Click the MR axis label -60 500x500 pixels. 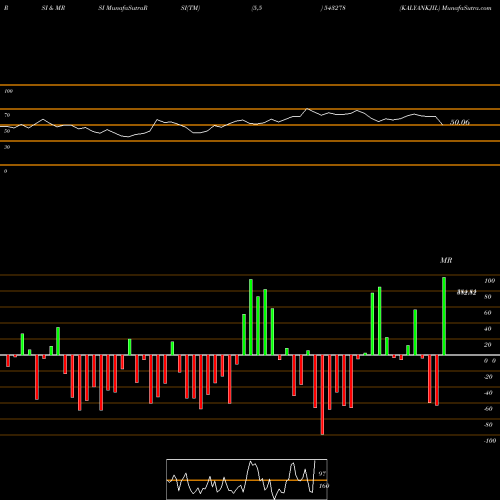coord(488,409)
